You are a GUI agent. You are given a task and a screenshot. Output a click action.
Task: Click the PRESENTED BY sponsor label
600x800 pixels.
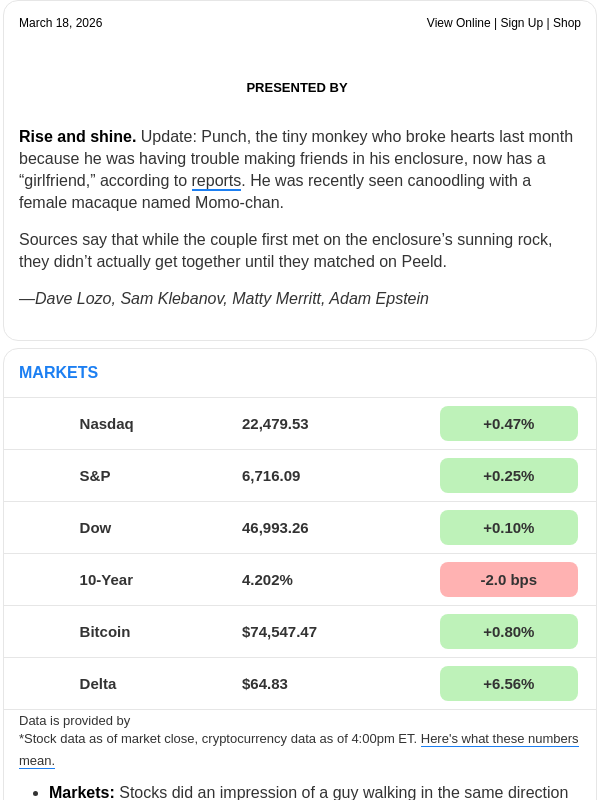(297, 88)
